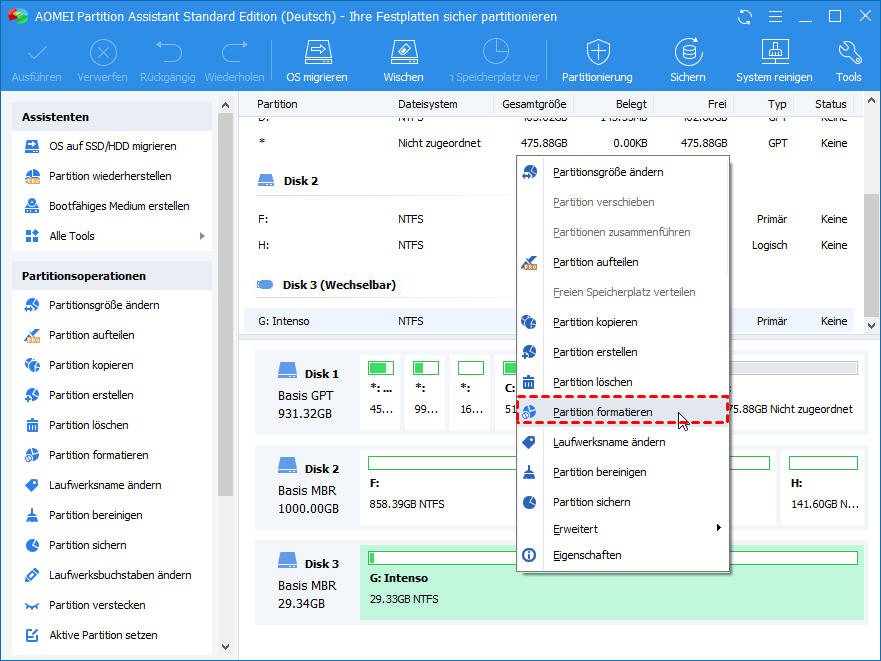This screenshot has width=881, height=661.
Task: Expand the Alle Tools submenu arrow
Action: pyautogui.click(x=202, y=236)
